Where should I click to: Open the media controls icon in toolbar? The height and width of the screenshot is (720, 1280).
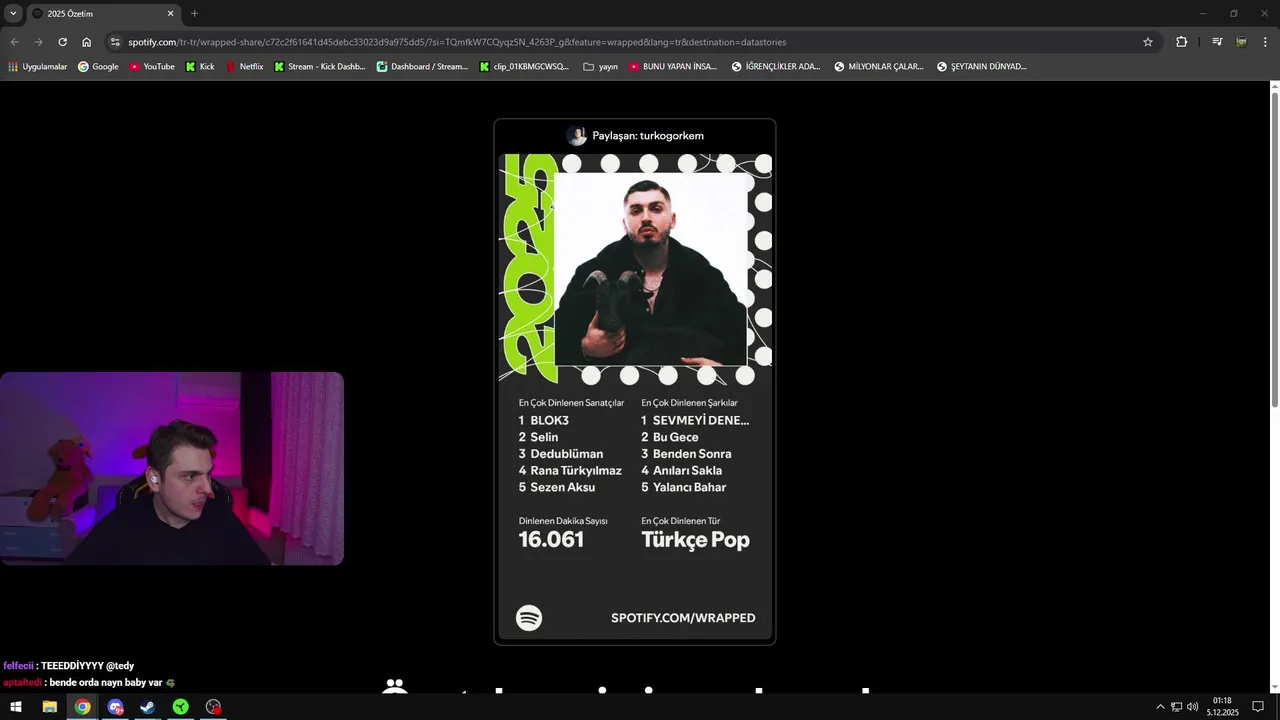[1217, 42]
